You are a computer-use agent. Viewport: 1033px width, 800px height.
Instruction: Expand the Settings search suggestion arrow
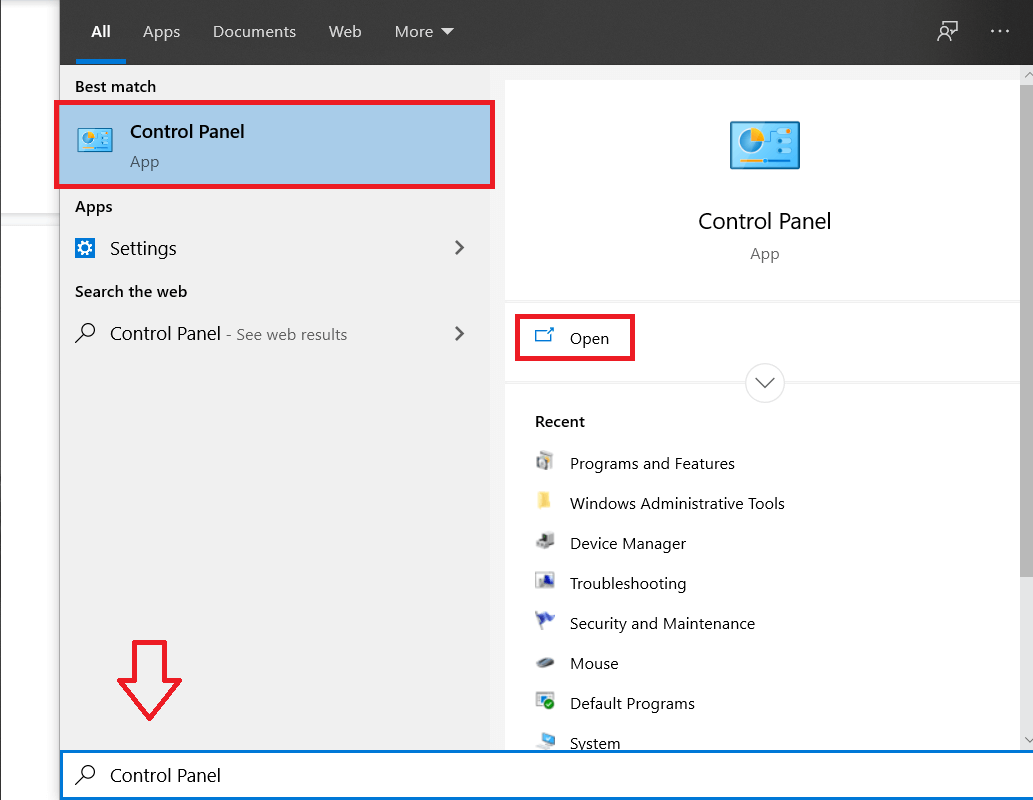coord(459,247)
